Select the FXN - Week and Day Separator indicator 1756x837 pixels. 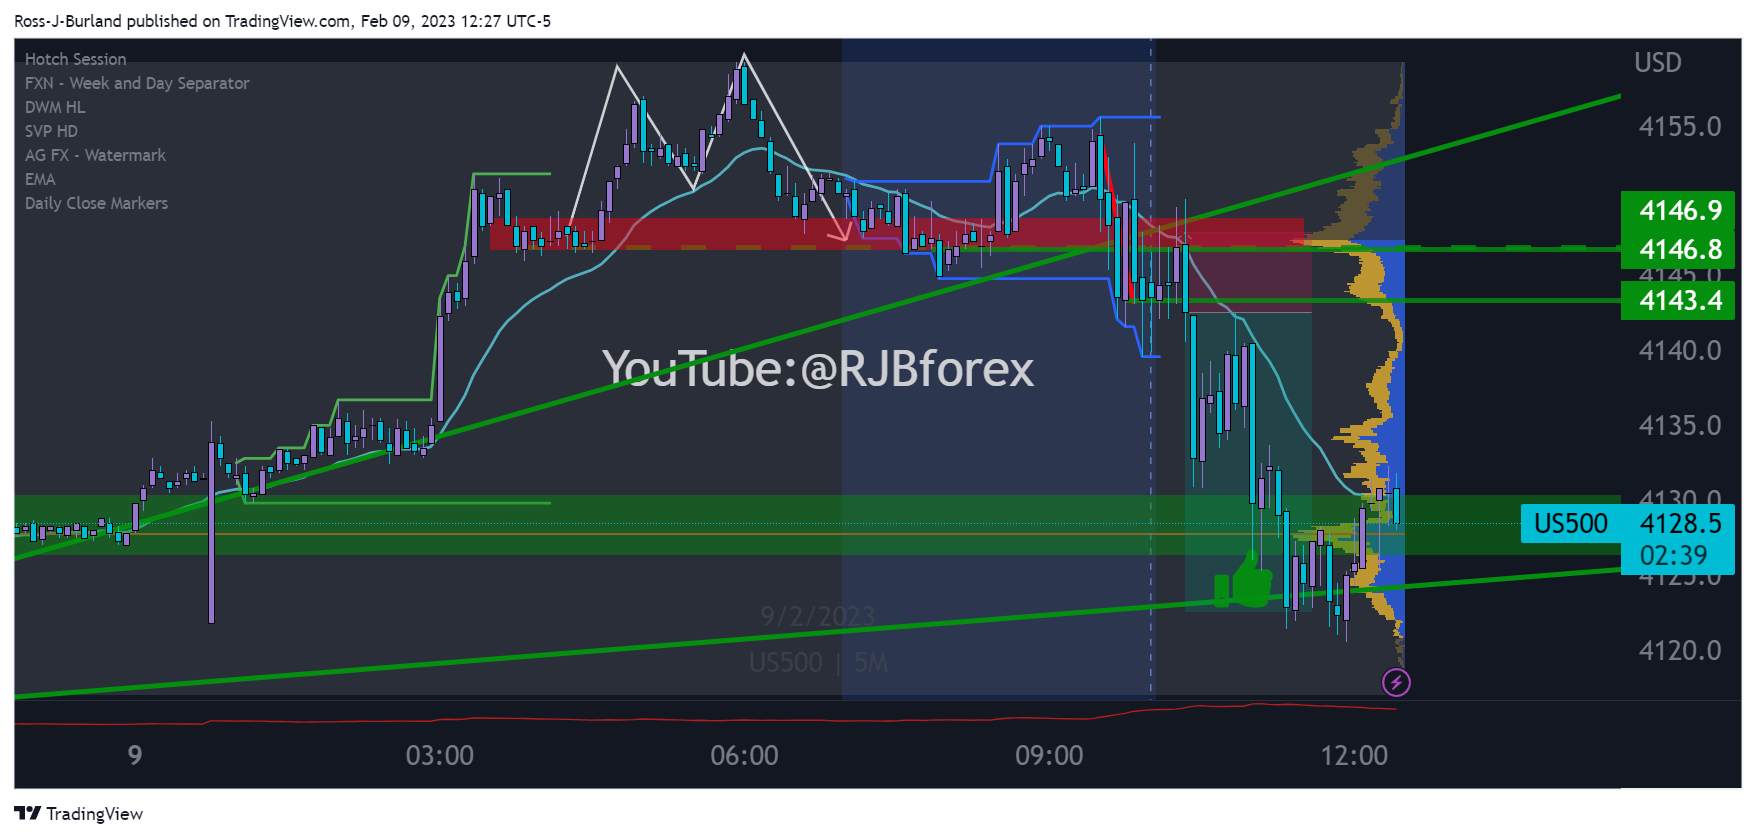click(137, 83)
